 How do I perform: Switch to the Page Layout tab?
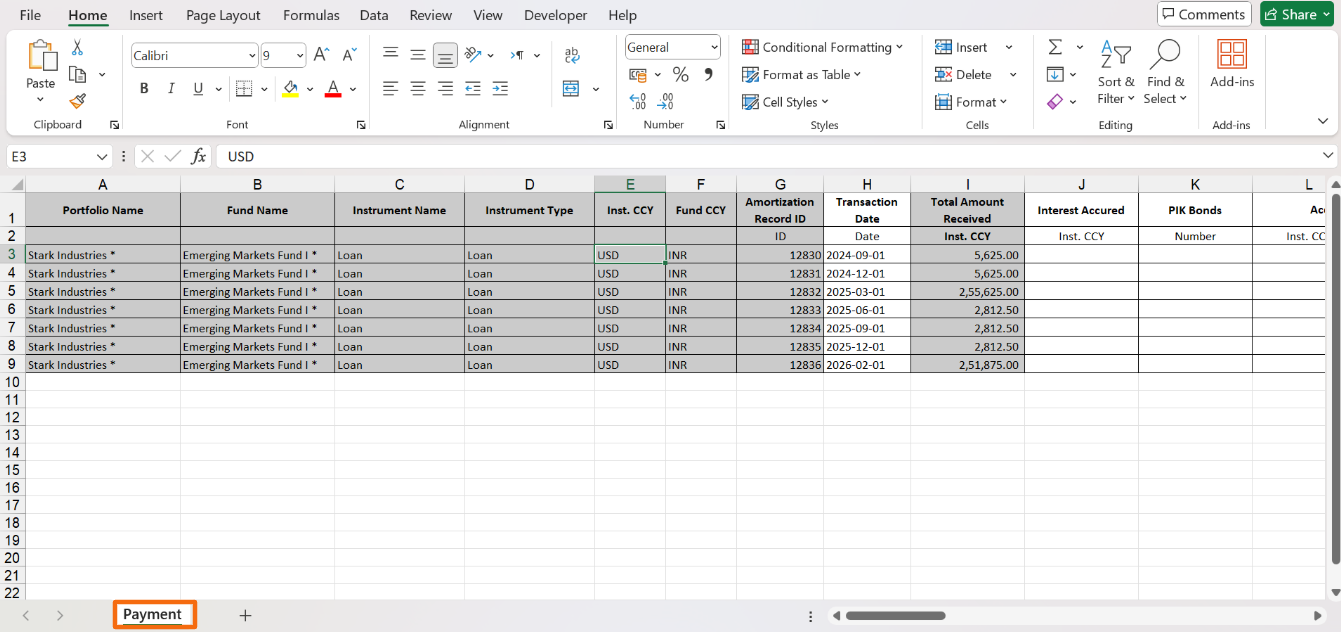(223, 15)
